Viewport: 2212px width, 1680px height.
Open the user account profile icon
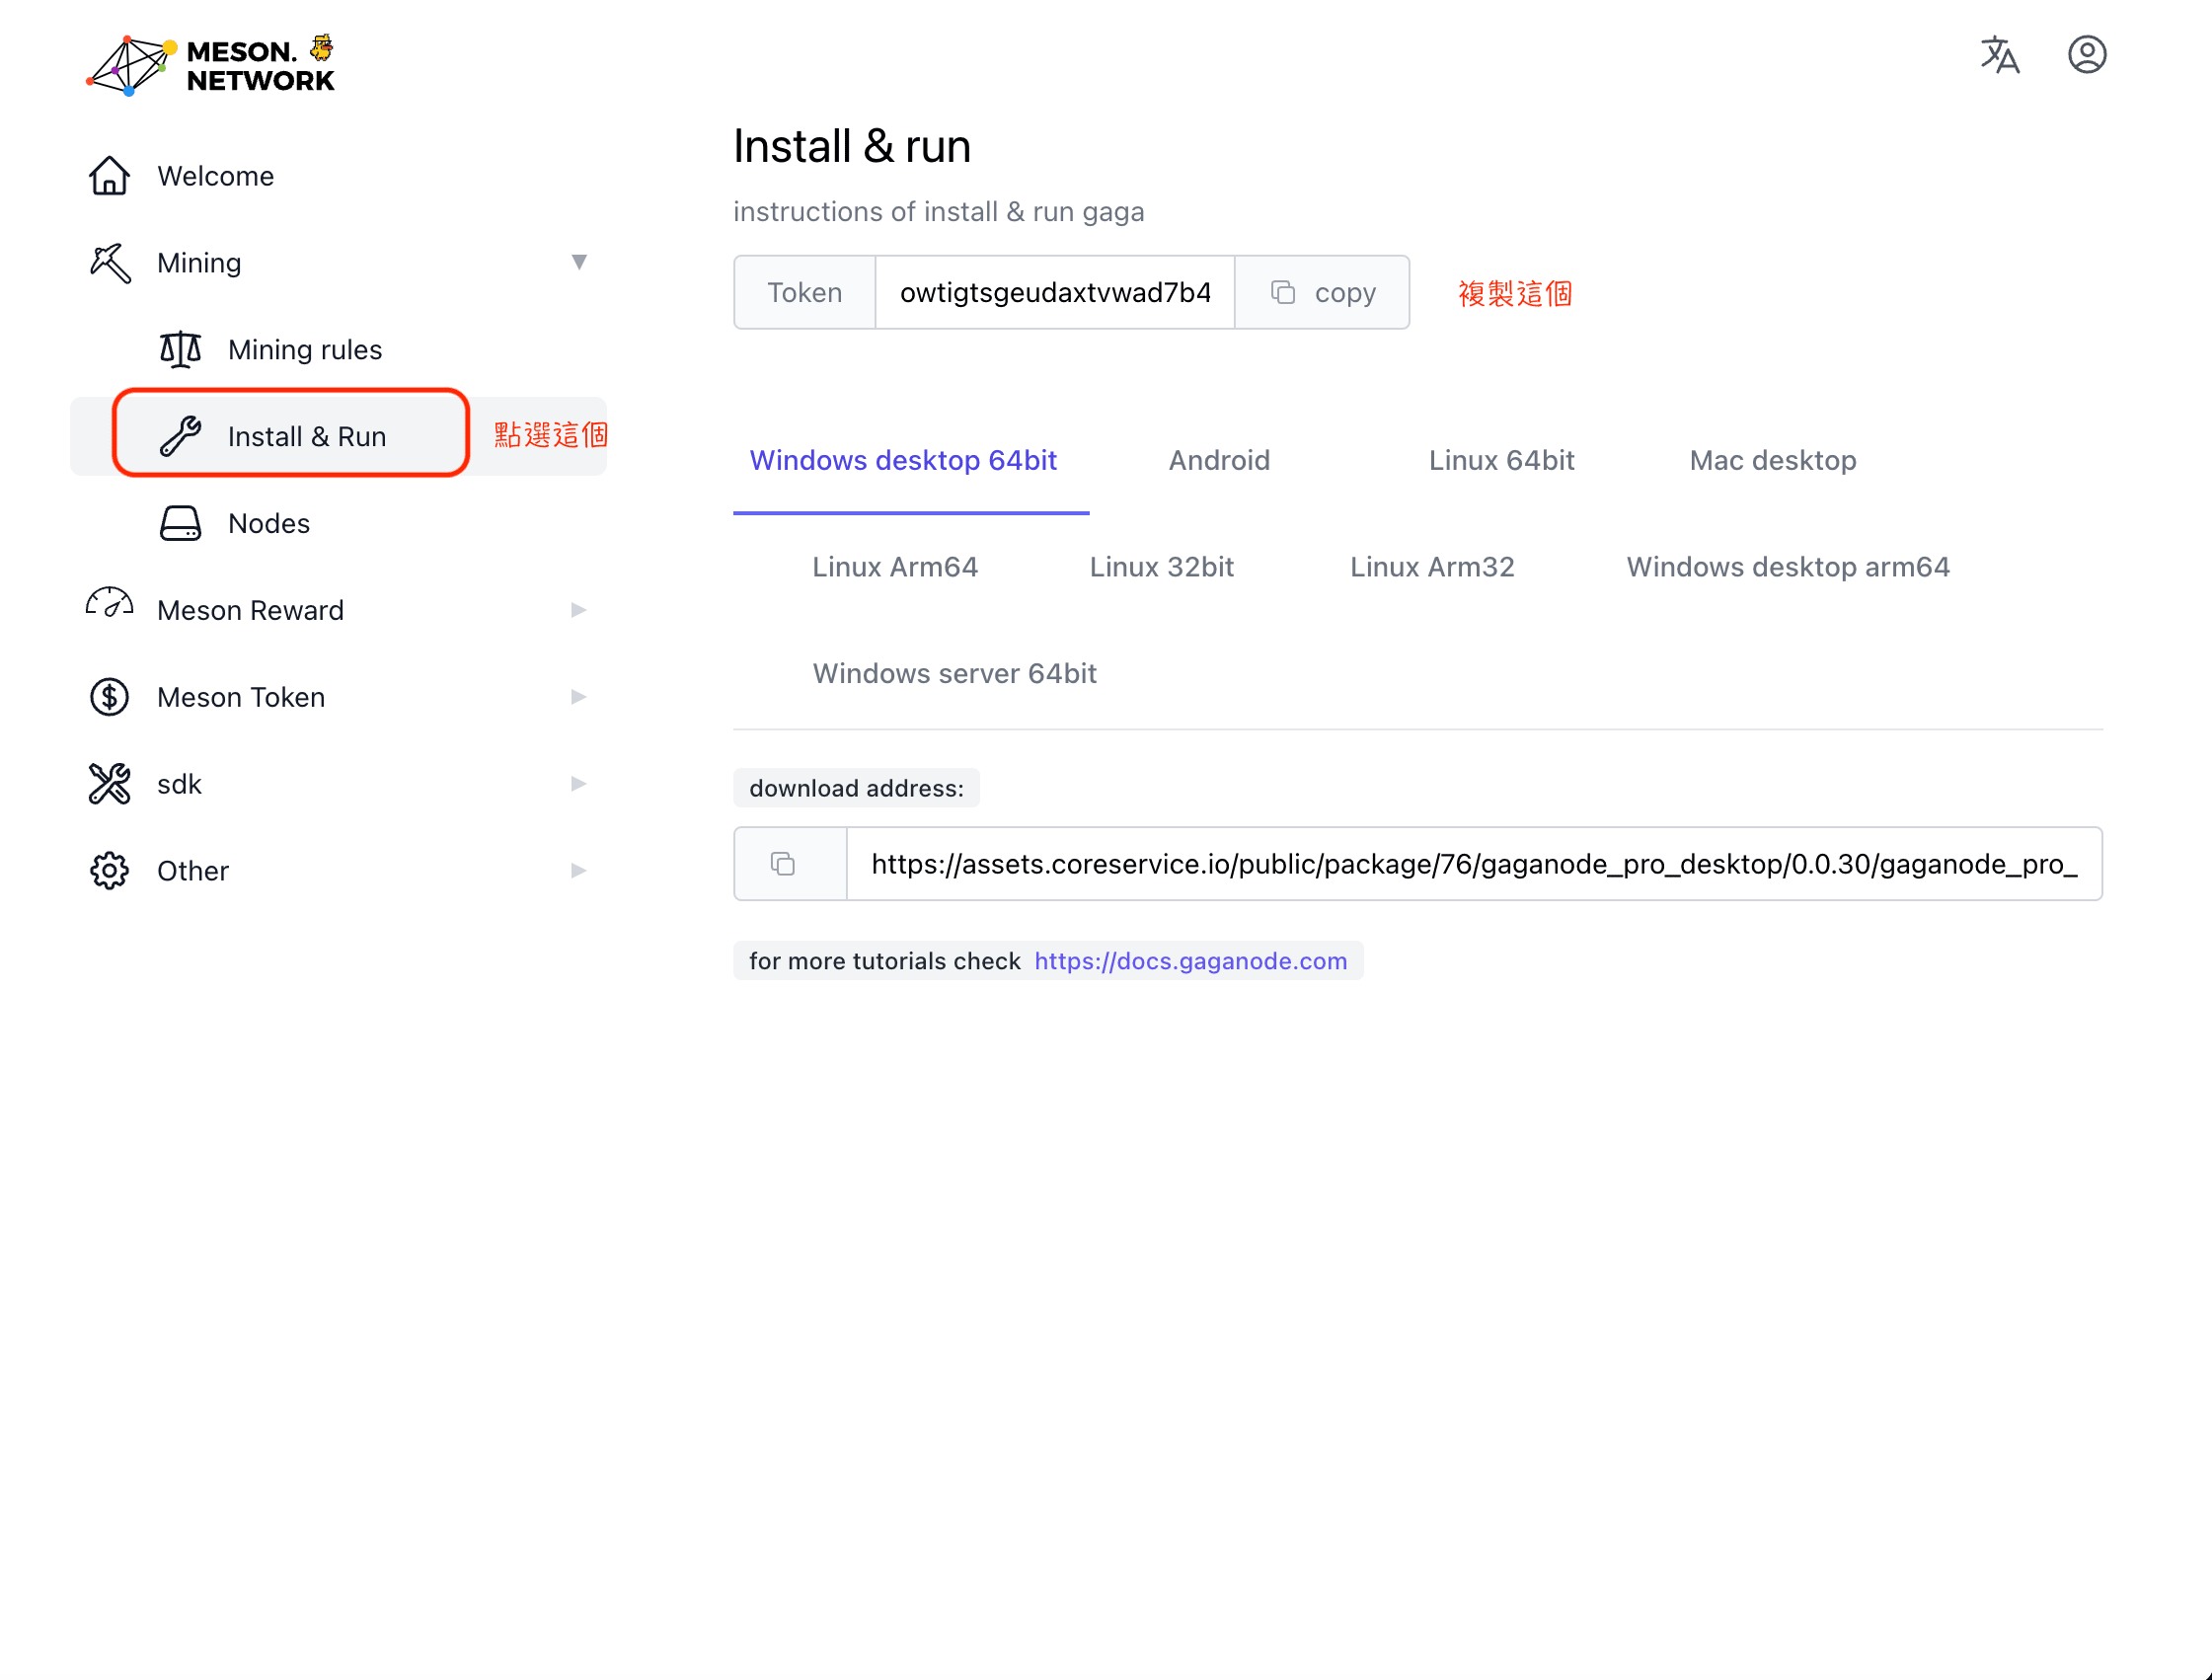click(2086, 55)
